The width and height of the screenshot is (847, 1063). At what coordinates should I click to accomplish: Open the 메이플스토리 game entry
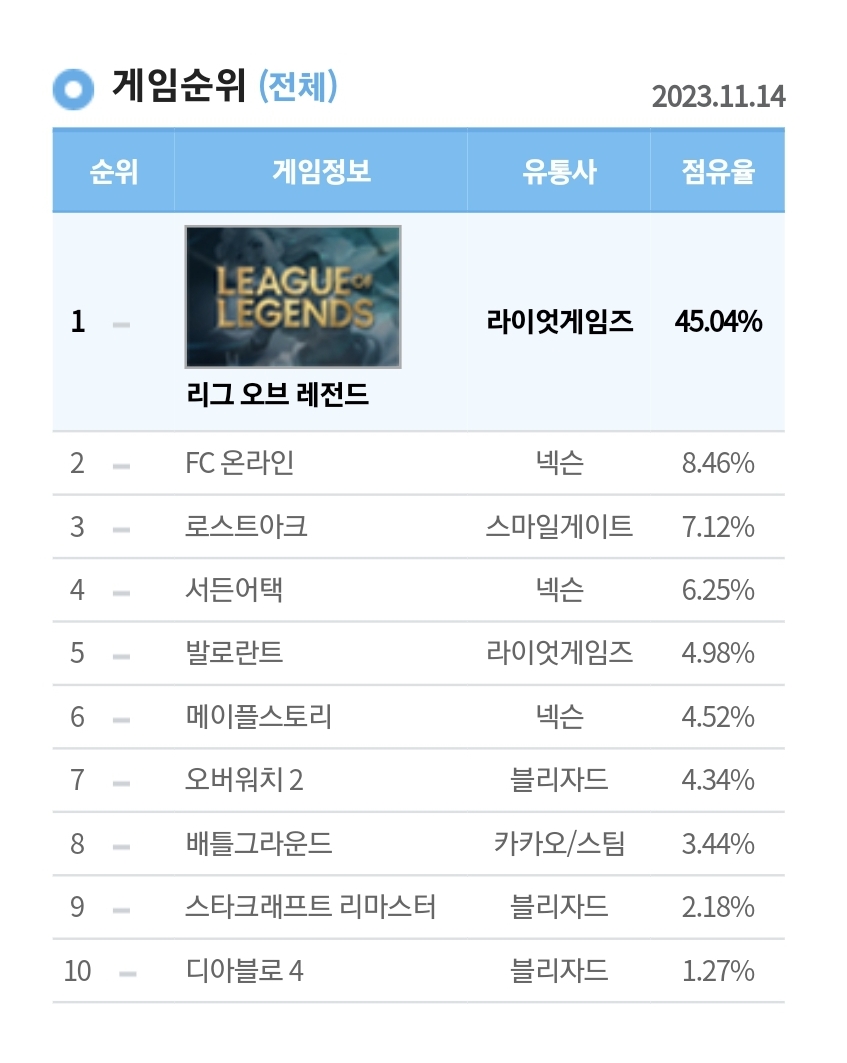click(x=258, y=717)
